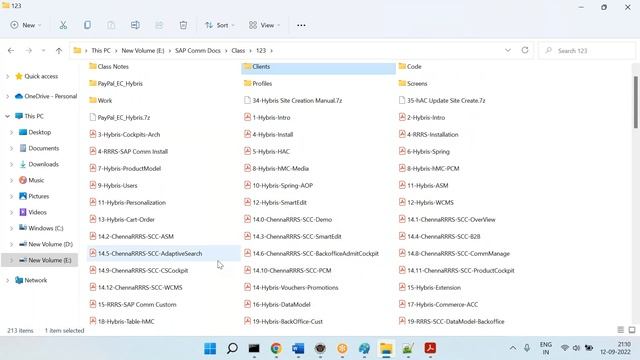Open Windows Start menu
The height and width of the screenshot is (360, 640).
click(210, 348)
